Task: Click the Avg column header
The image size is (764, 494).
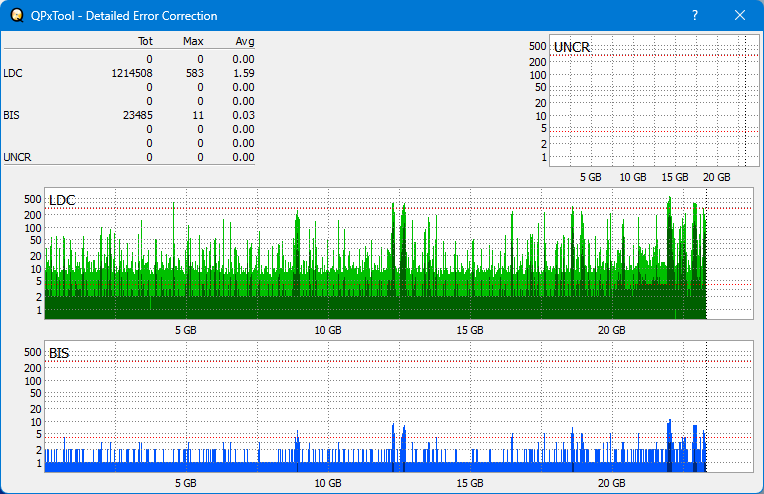Action: (x=245, y=41)
